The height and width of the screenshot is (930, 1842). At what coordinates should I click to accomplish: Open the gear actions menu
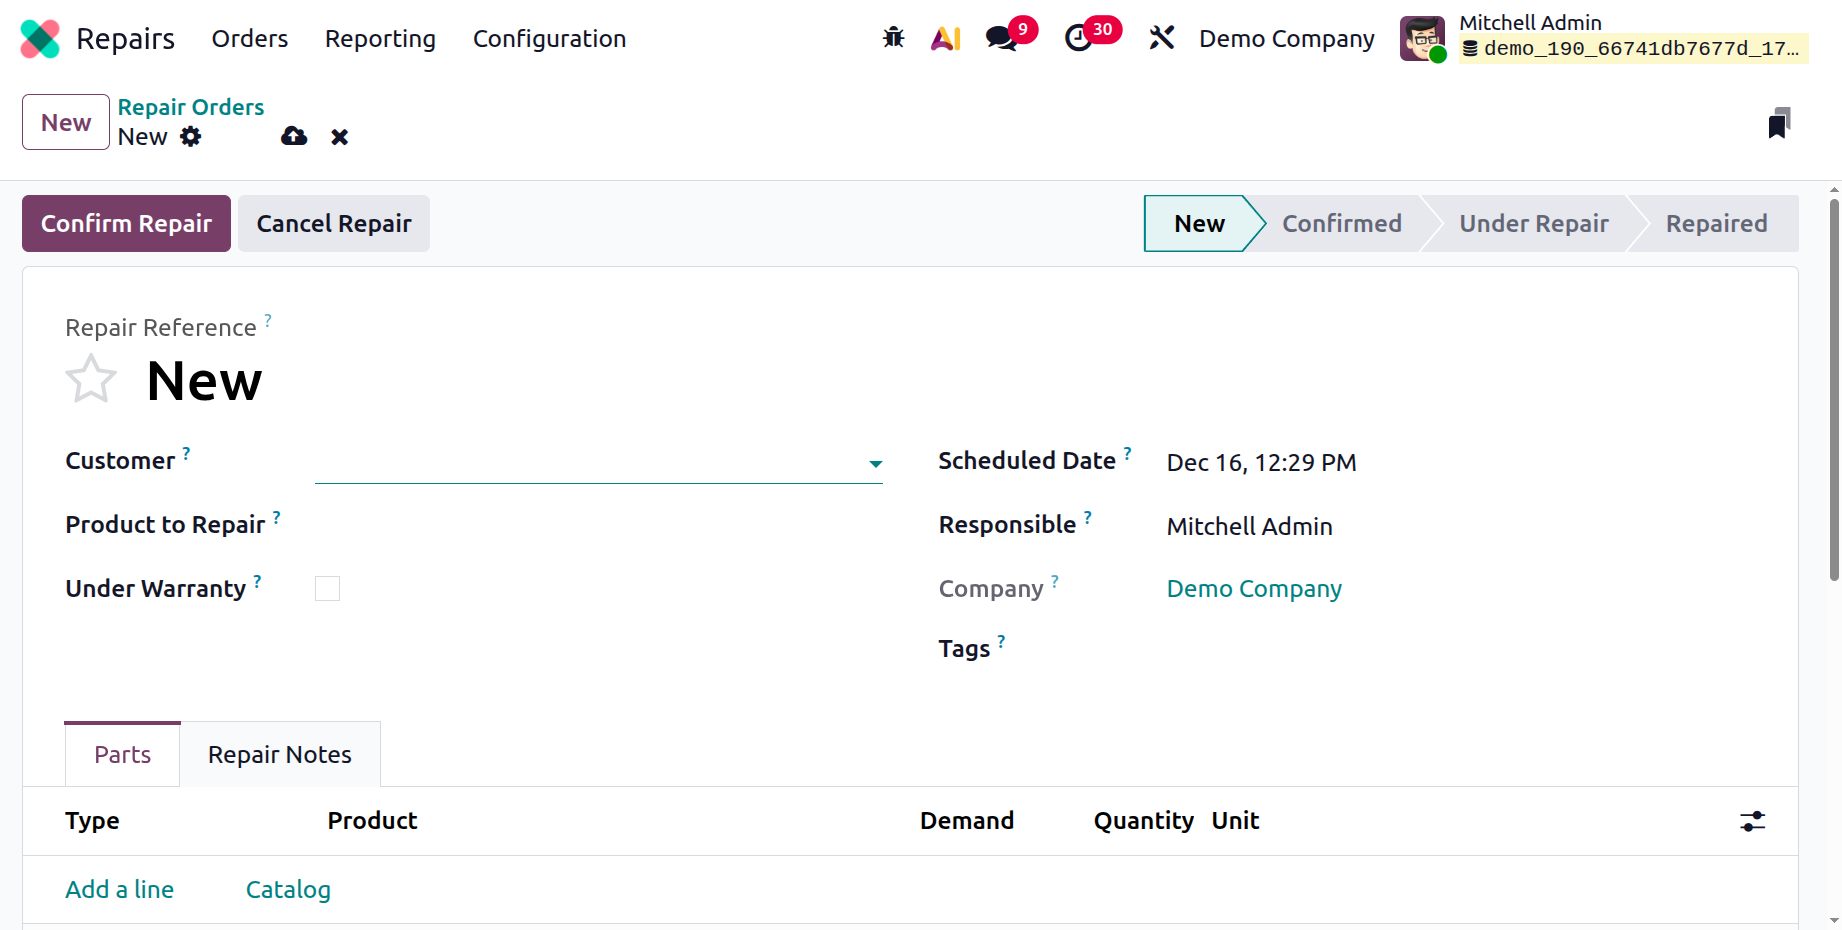pos(190,137)
